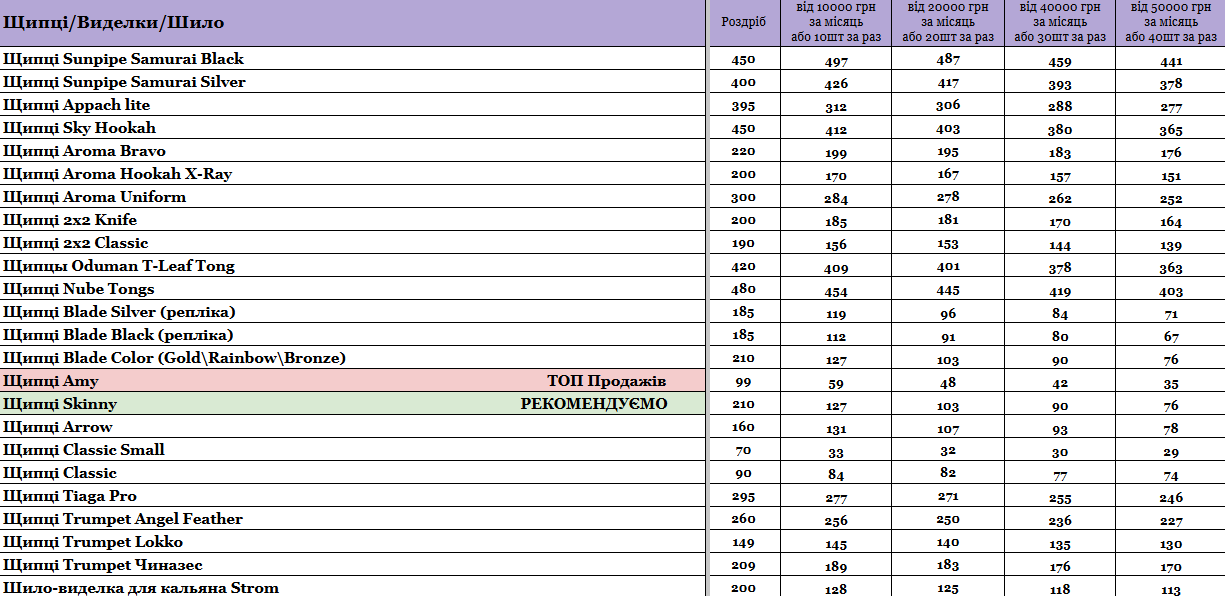1225x596 pixels.
Task: Click price 284 in Aroma Uniform row
Action: 836,200
